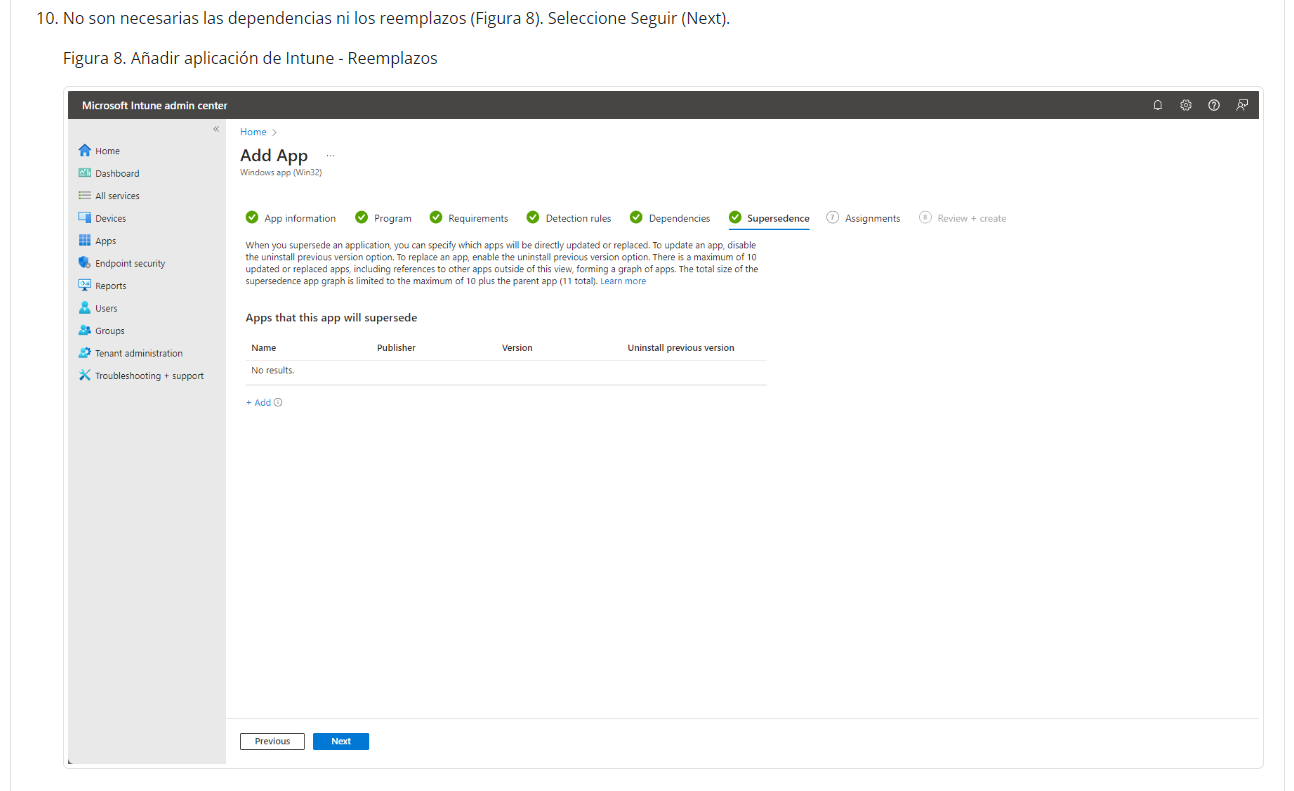
Task: Select Apps in the sidebar
Action: [x=97, y=241]
